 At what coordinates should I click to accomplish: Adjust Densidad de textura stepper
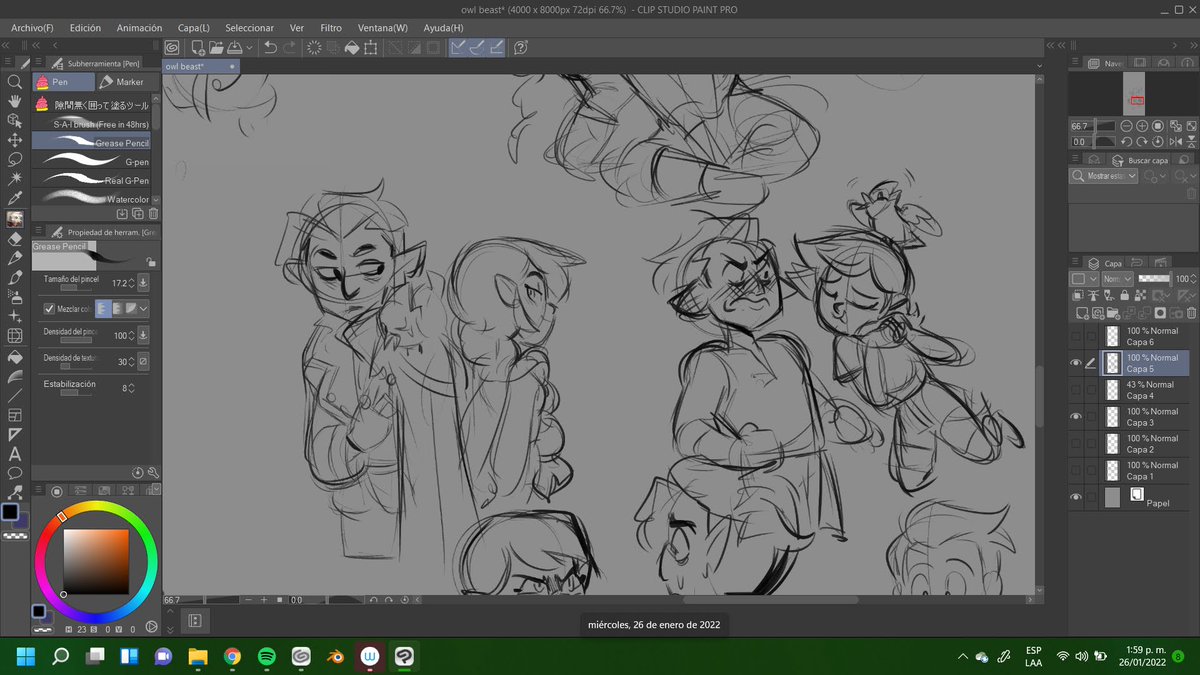[x=133, y=361]
